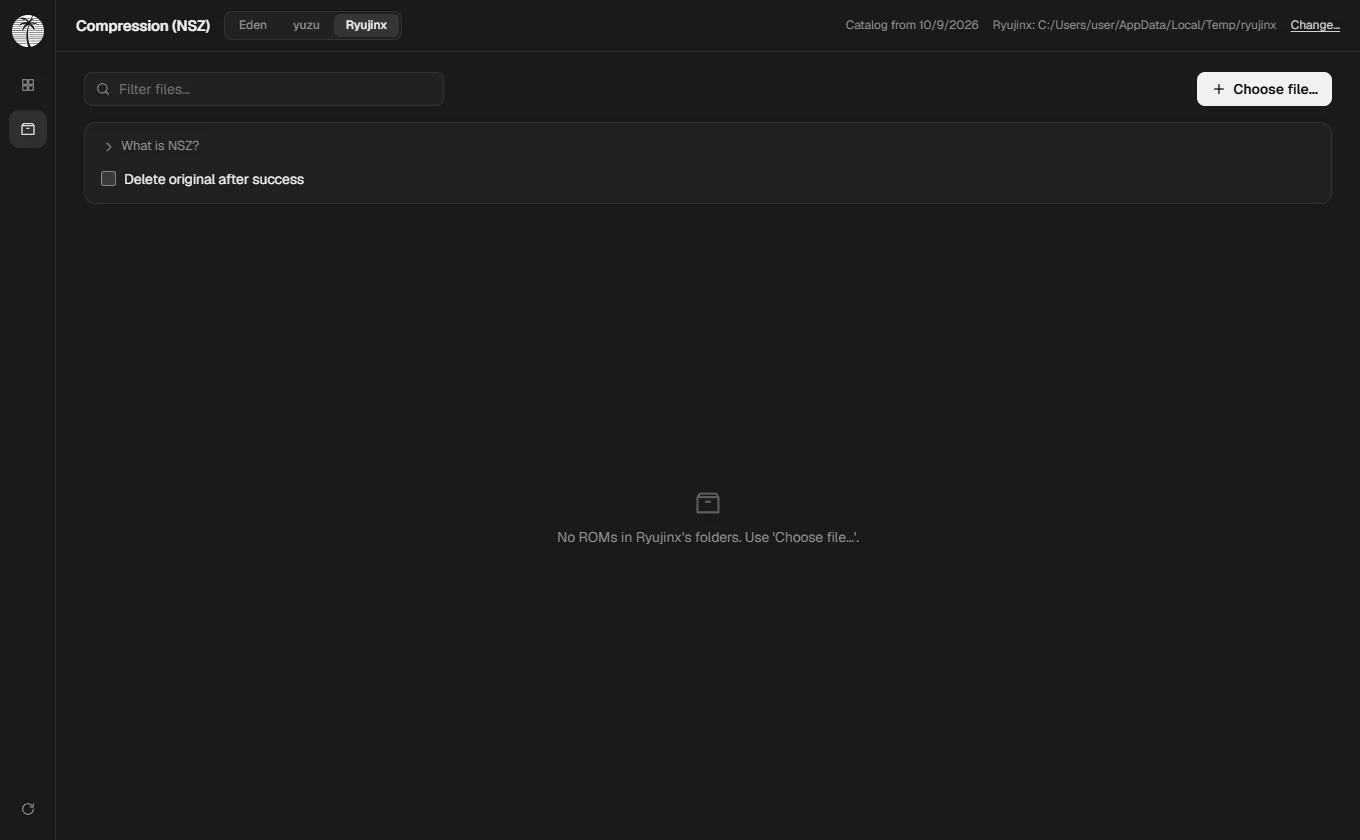Switch to the Eden emulator tab
Screen dimensions: 1360x840
coord(253,25)
